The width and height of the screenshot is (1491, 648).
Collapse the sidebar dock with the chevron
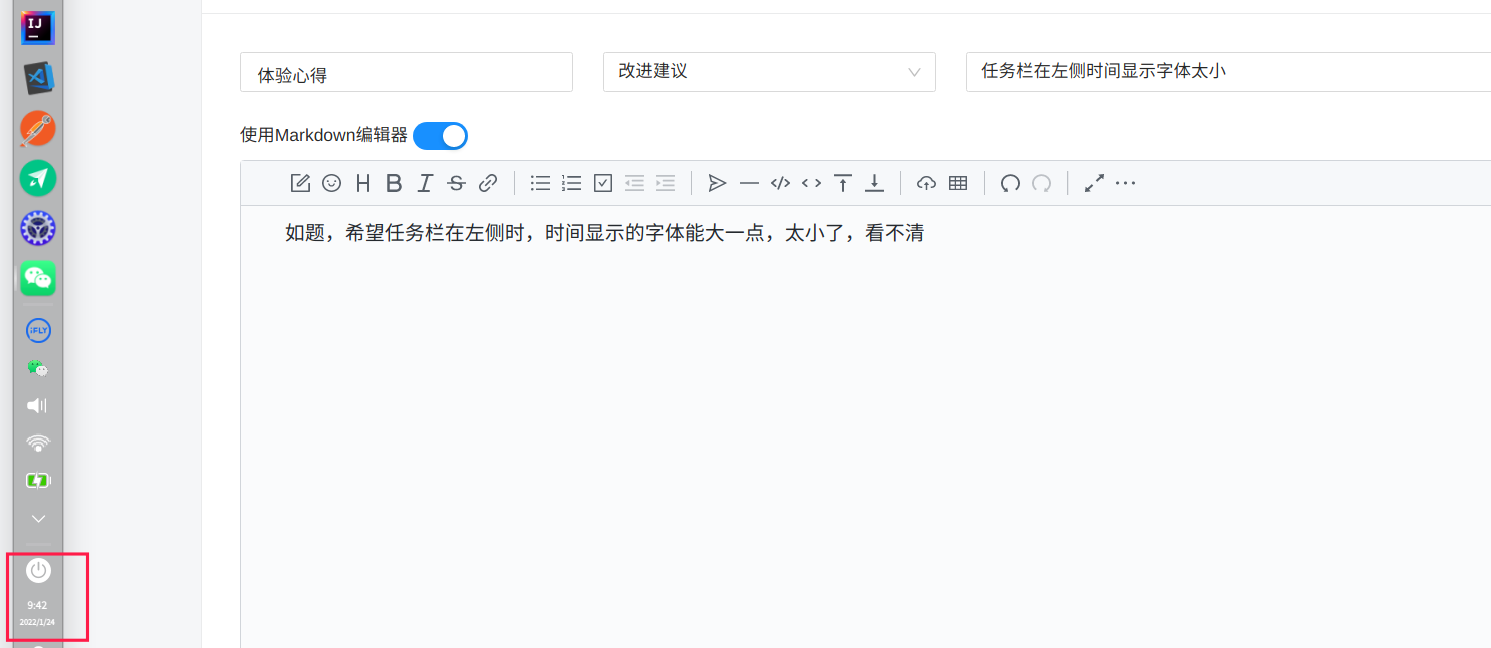[37, 518]
